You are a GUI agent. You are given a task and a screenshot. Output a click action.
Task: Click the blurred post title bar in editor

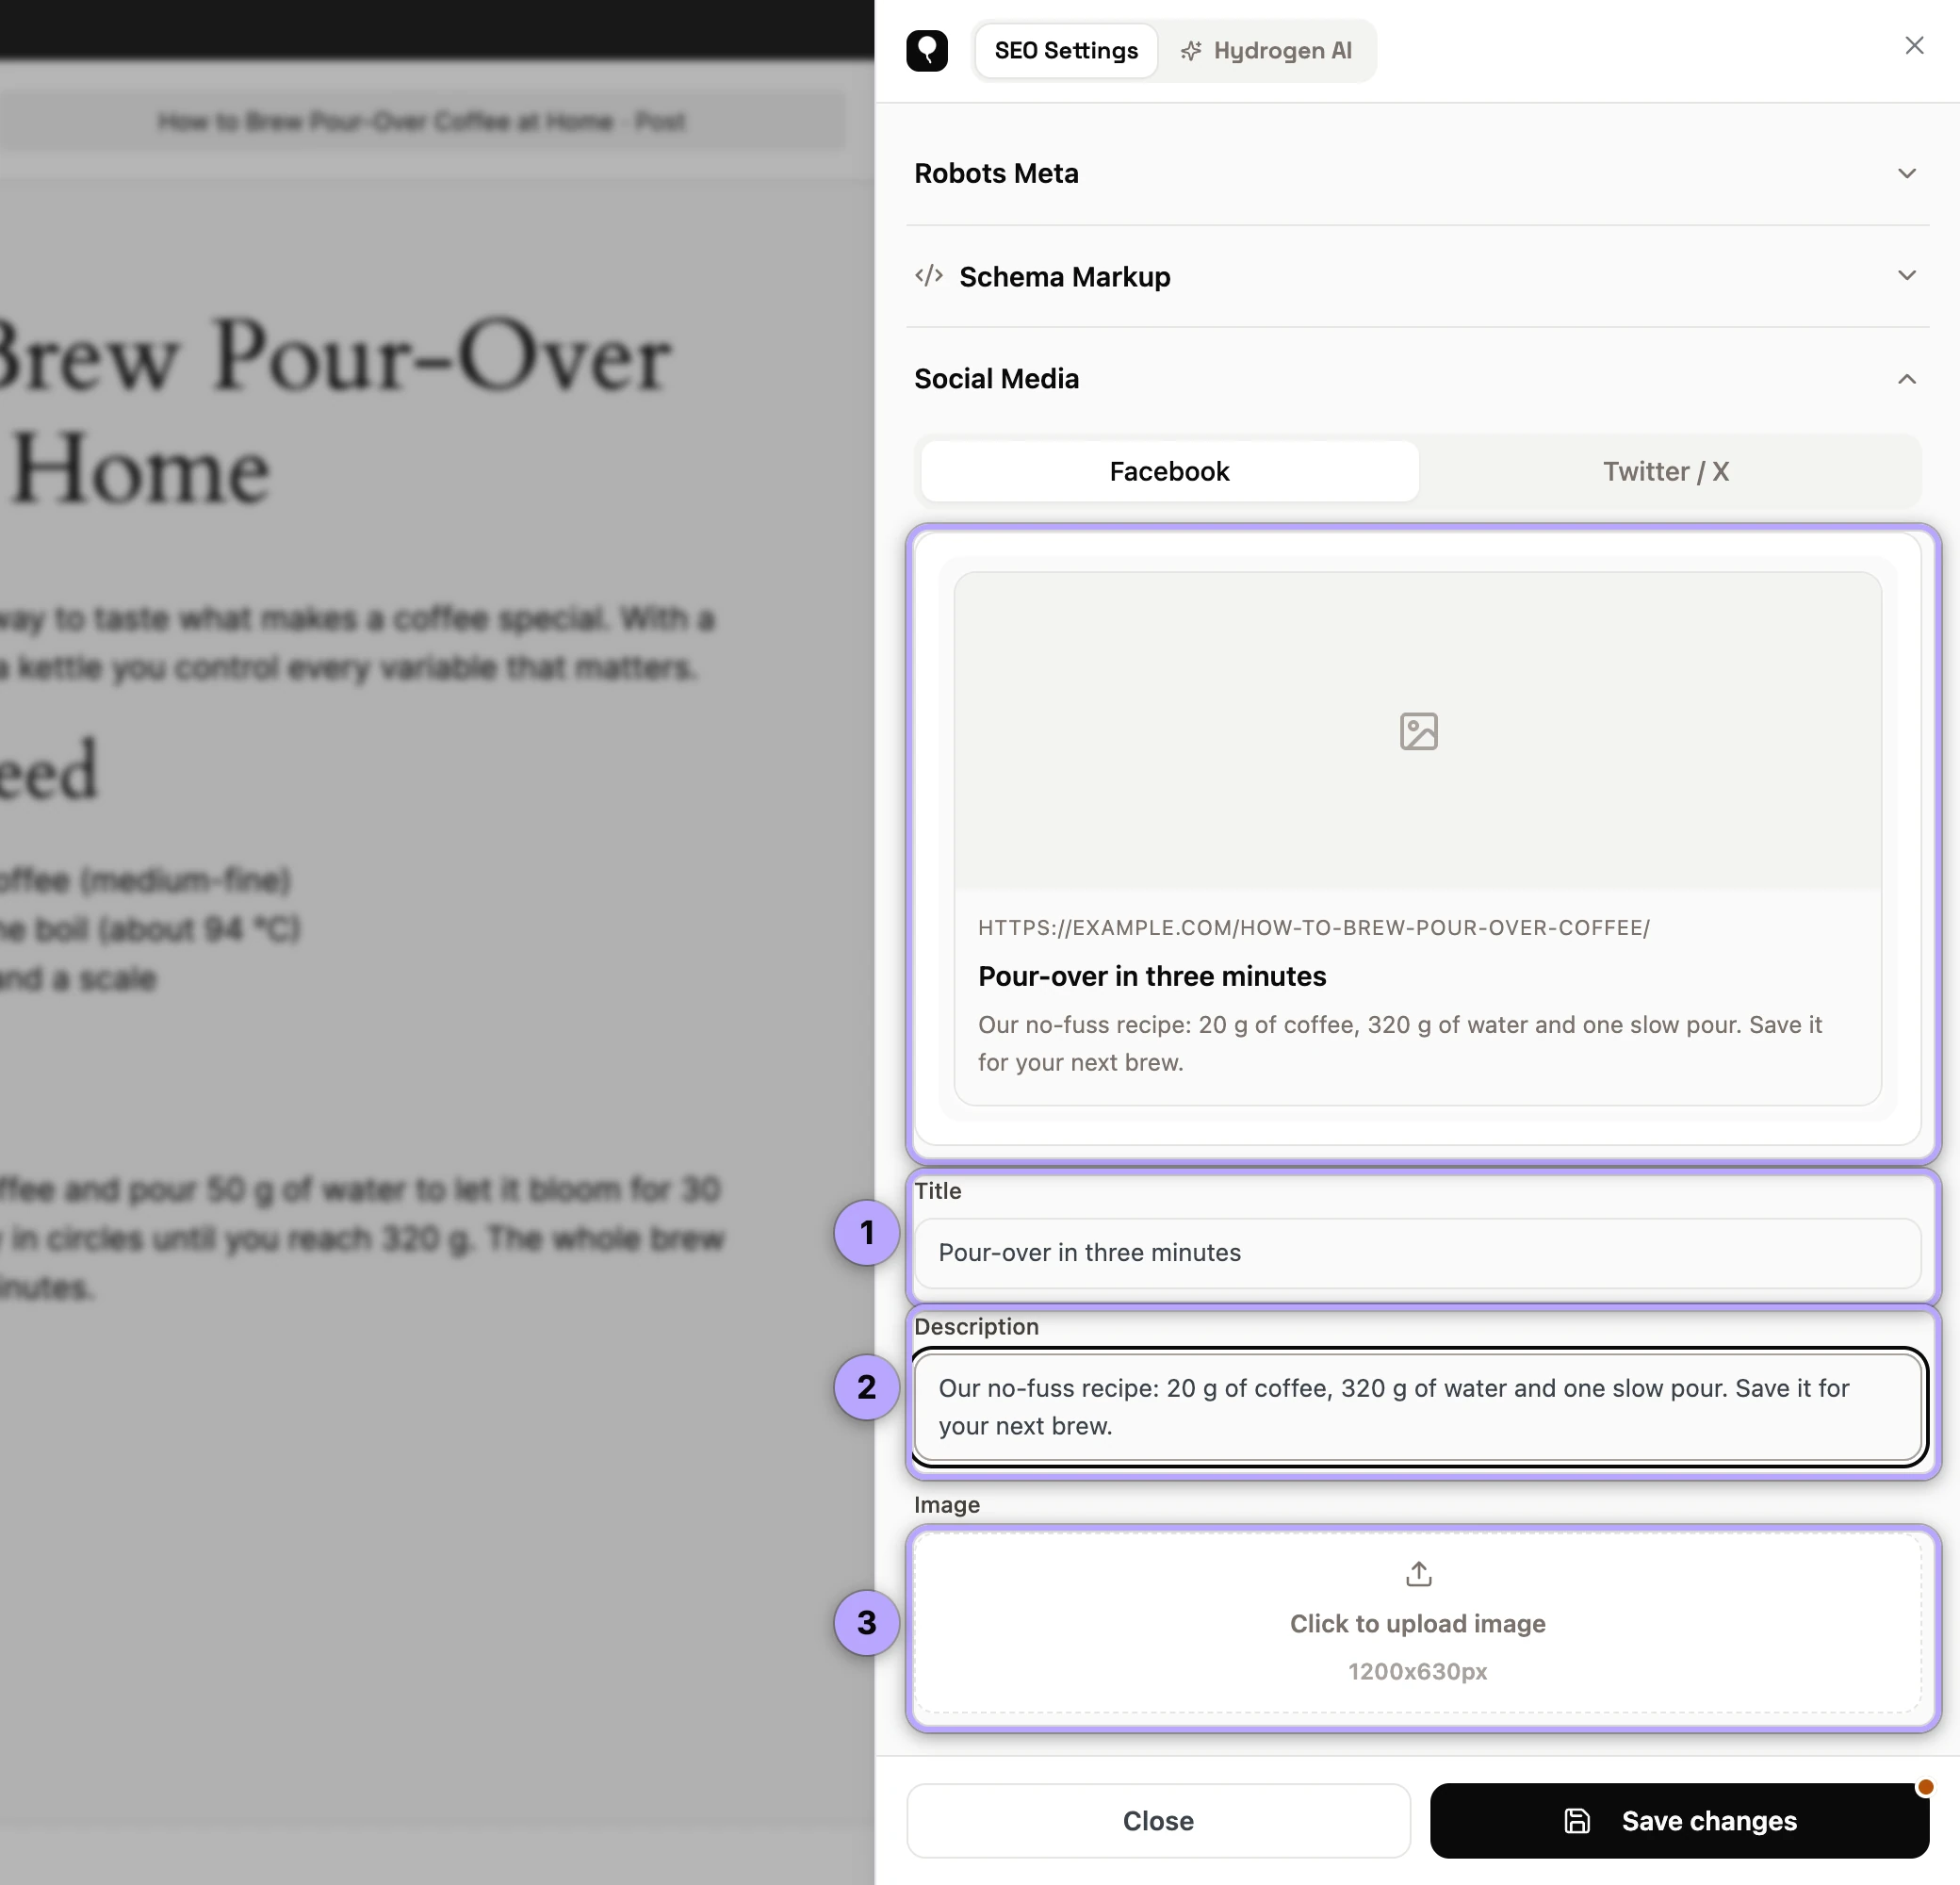pos(422,121)
